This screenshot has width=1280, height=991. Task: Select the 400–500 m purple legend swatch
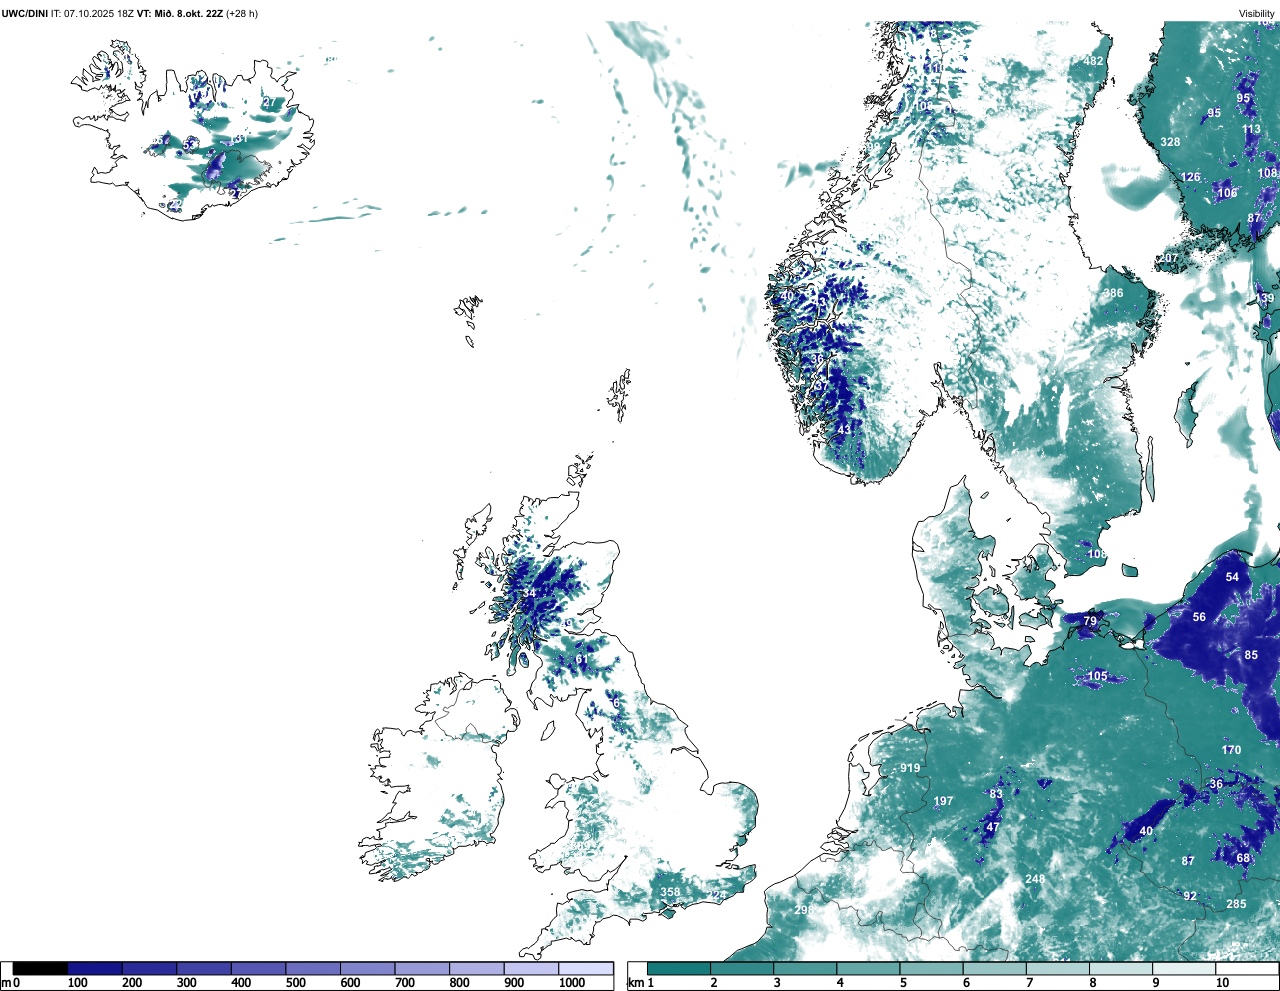258,968
